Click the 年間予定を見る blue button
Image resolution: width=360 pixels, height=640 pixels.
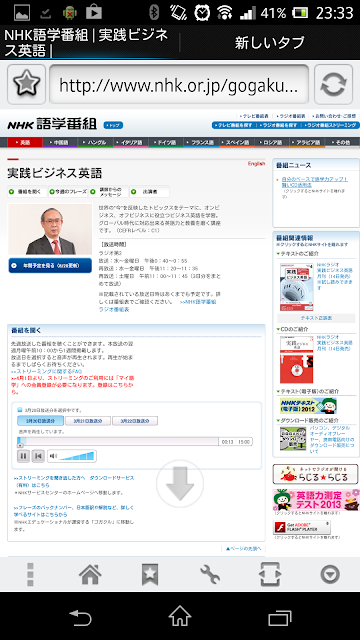[50, 265]
